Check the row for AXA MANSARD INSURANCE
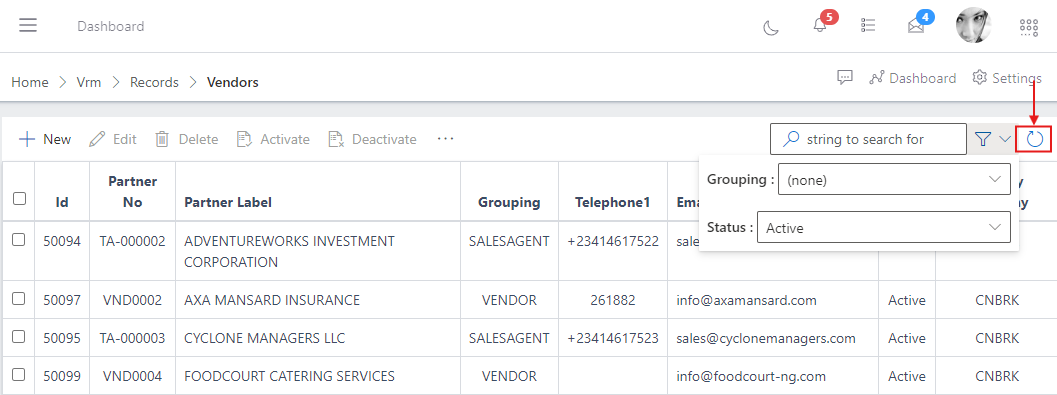 click(x=19, y=298)
